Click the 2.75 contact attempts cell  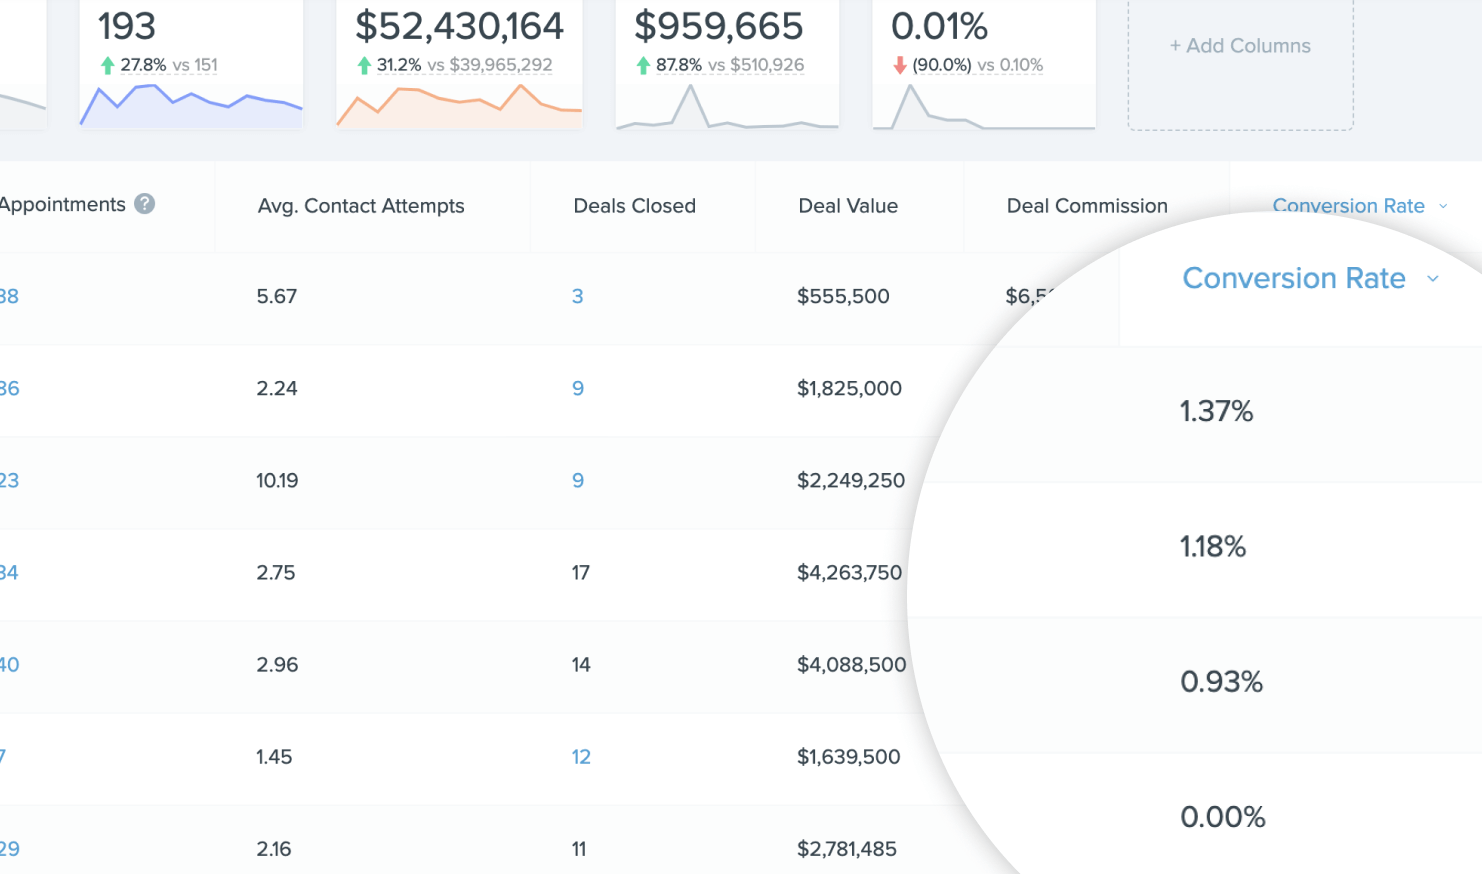[276, 573]
